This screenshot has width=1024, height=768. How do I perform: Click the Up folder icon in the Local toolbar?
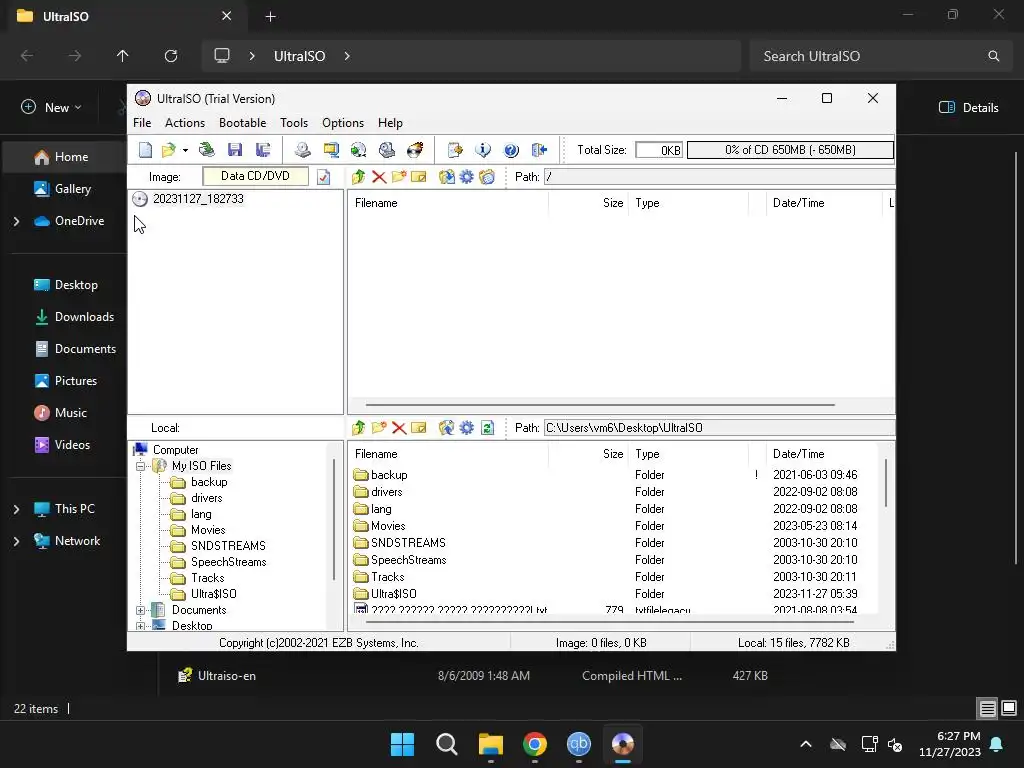[359, 428]
